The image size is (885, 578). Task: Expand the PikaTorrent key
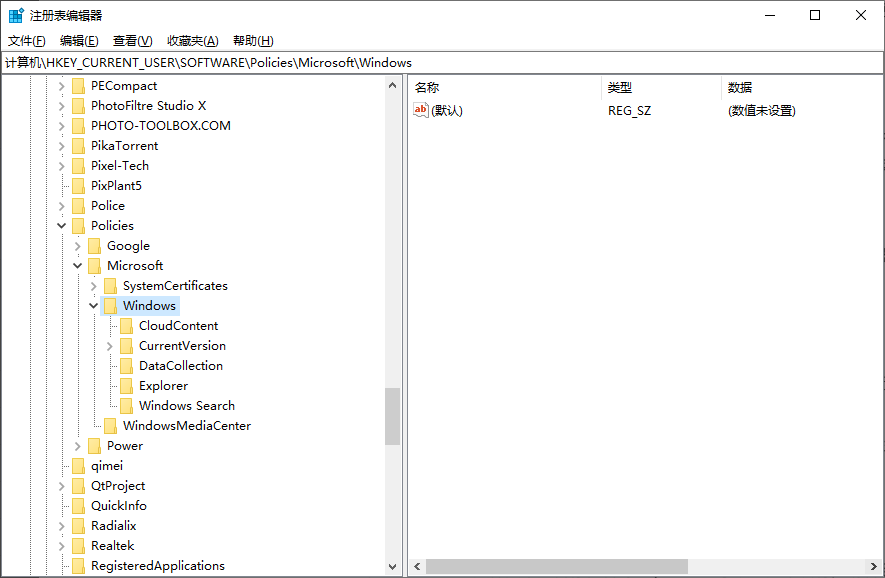coord(61,145)
